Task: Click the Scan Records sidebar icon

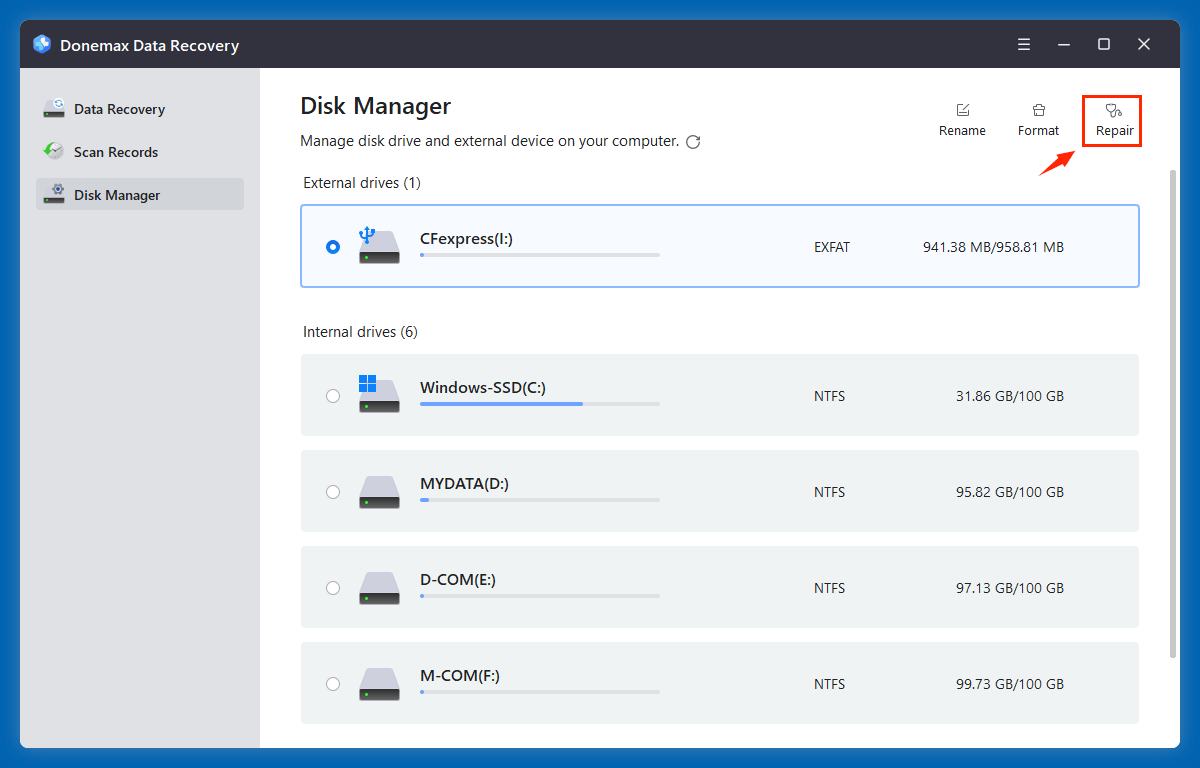Action: pos(53,151)
